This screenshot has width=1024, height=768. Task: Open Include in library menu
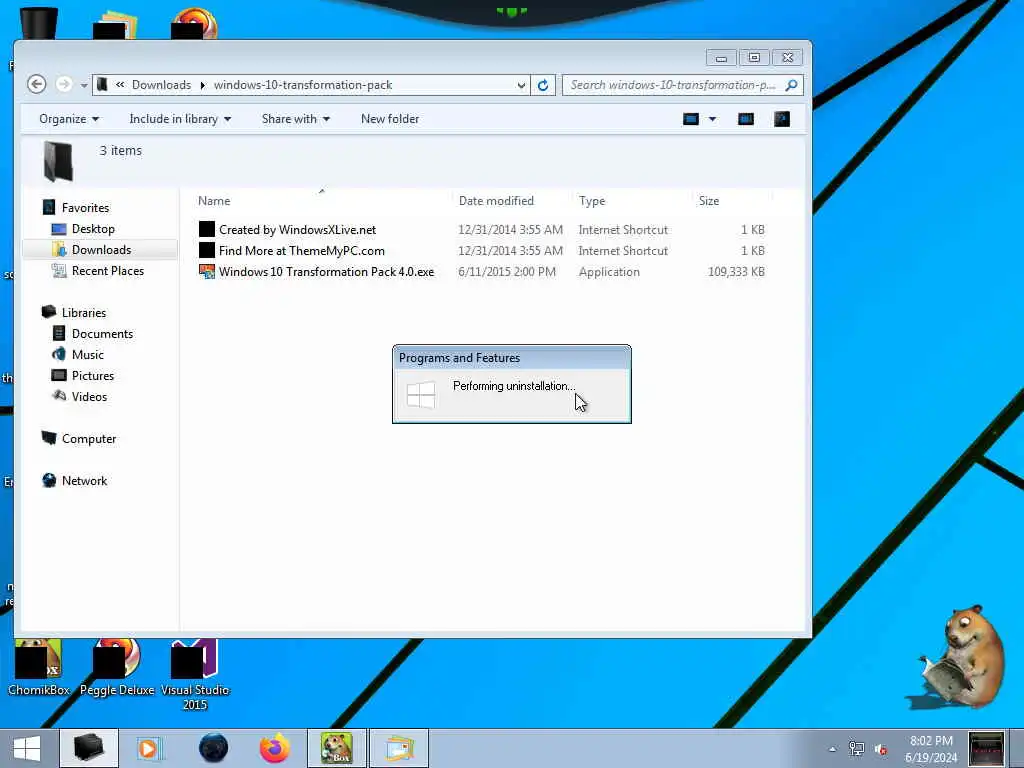[180, 119]
